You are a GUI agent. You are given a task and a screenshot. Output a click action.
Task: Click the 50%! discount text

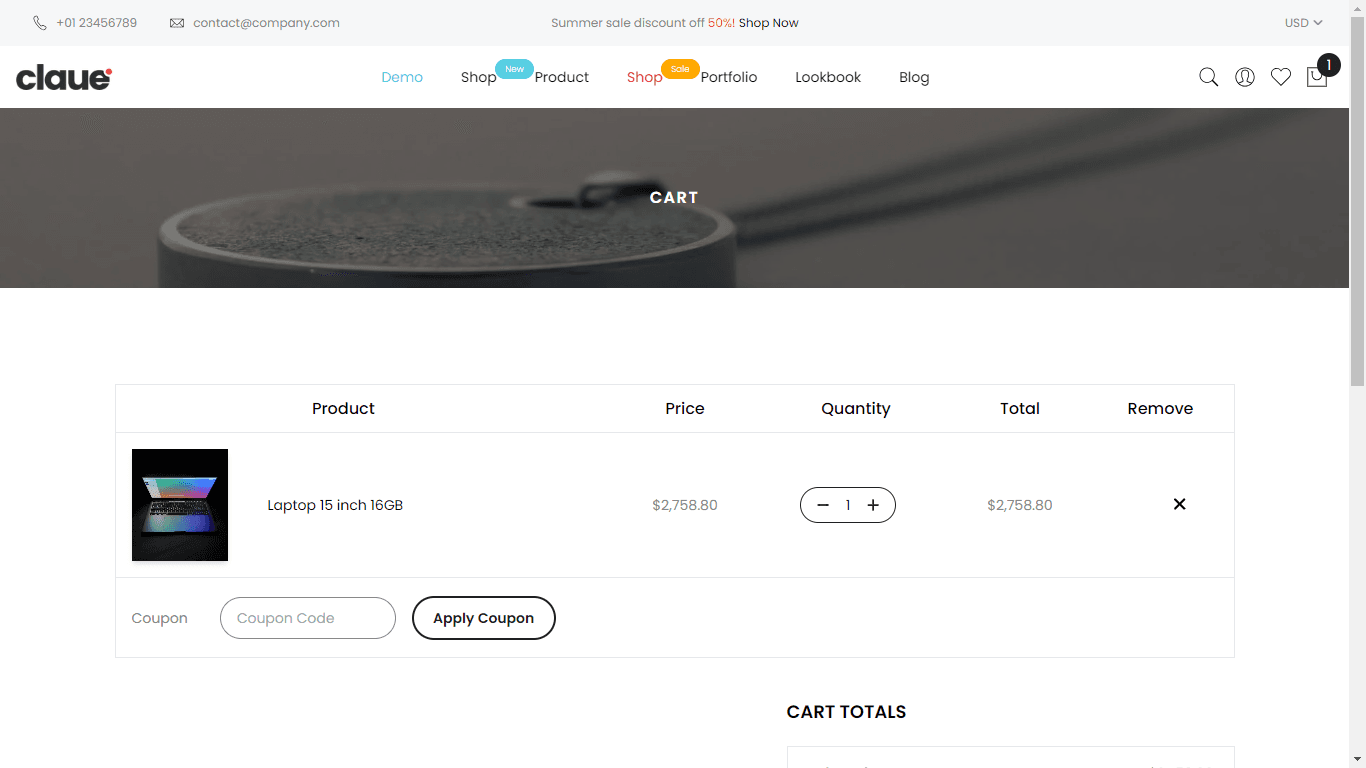pos(722,23)
